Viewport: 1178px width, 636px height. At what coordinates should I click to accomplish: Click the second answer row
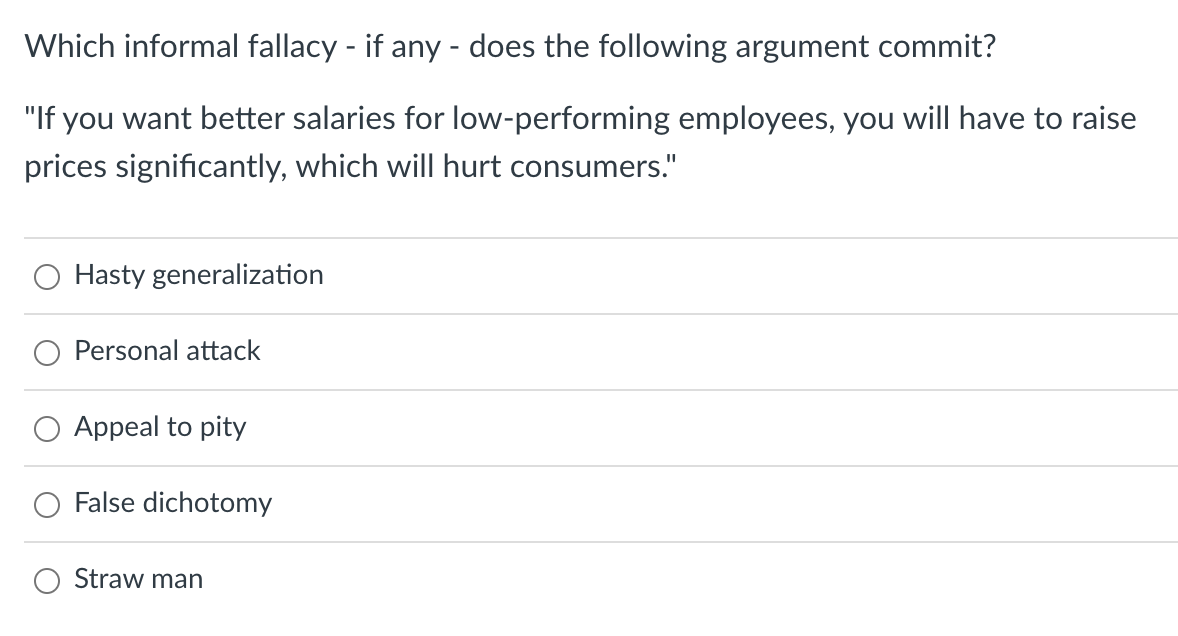[x=589, y=353]
